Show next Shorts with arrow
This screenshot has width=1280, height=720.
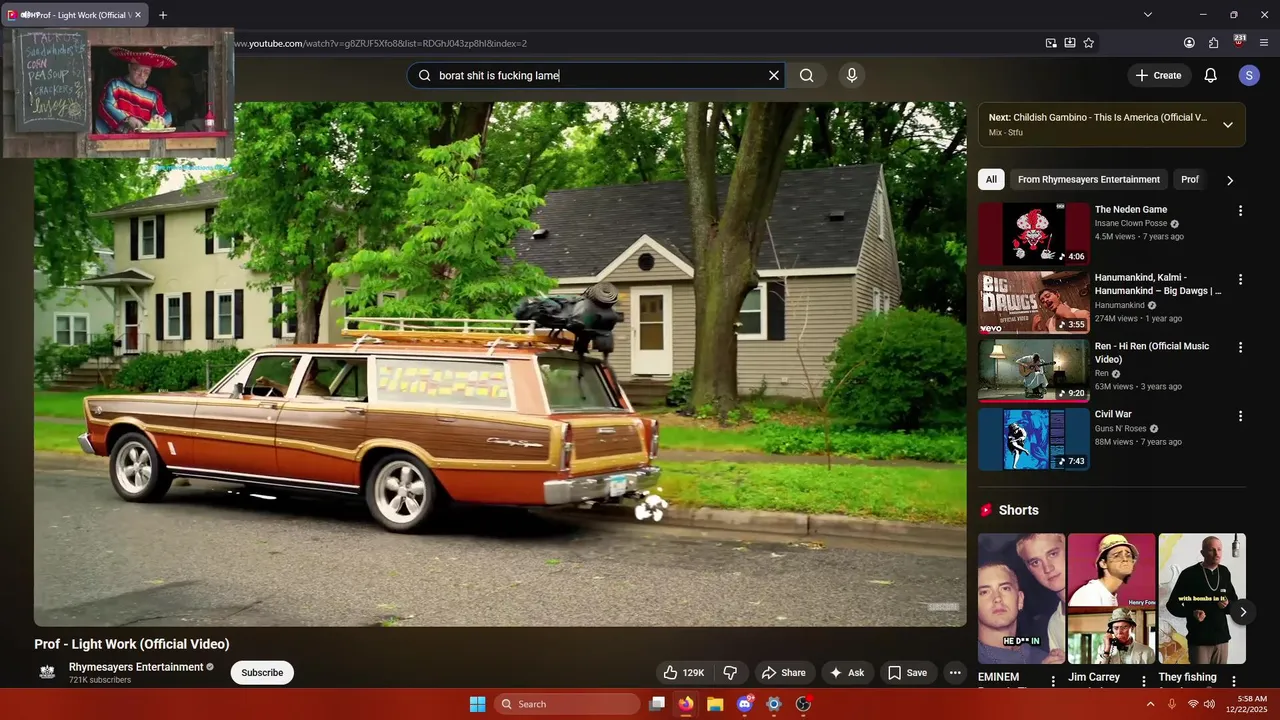pos(1242,612)
